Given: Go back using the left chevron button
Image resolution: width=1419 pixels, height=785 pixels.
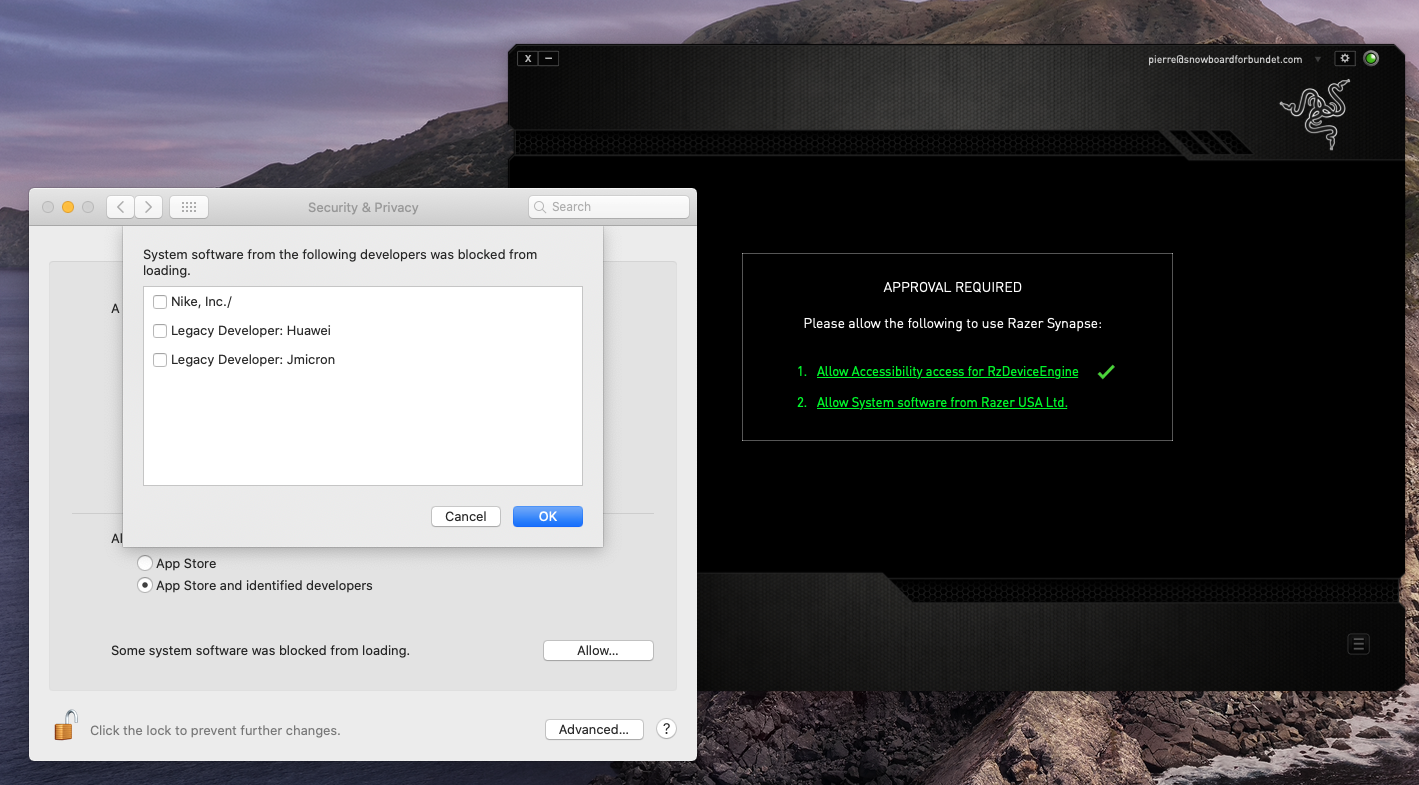Looking at the screenshot, I should click(x=120, y=207).
